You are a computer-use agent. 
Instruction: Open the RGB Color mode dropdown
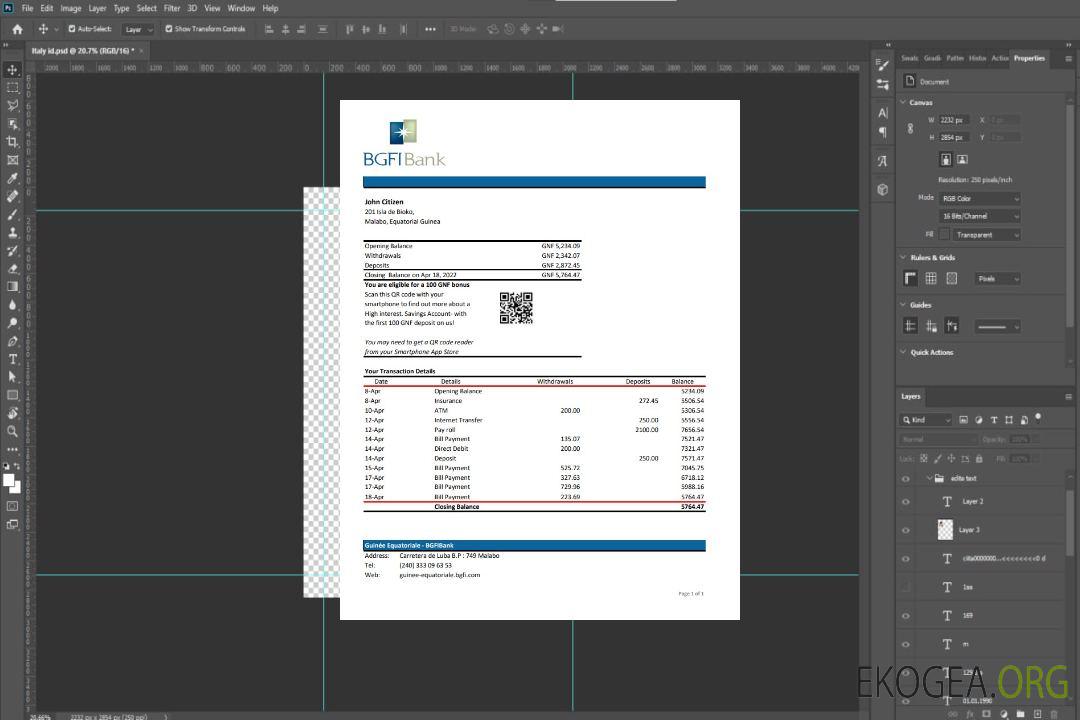click(979, 199)
